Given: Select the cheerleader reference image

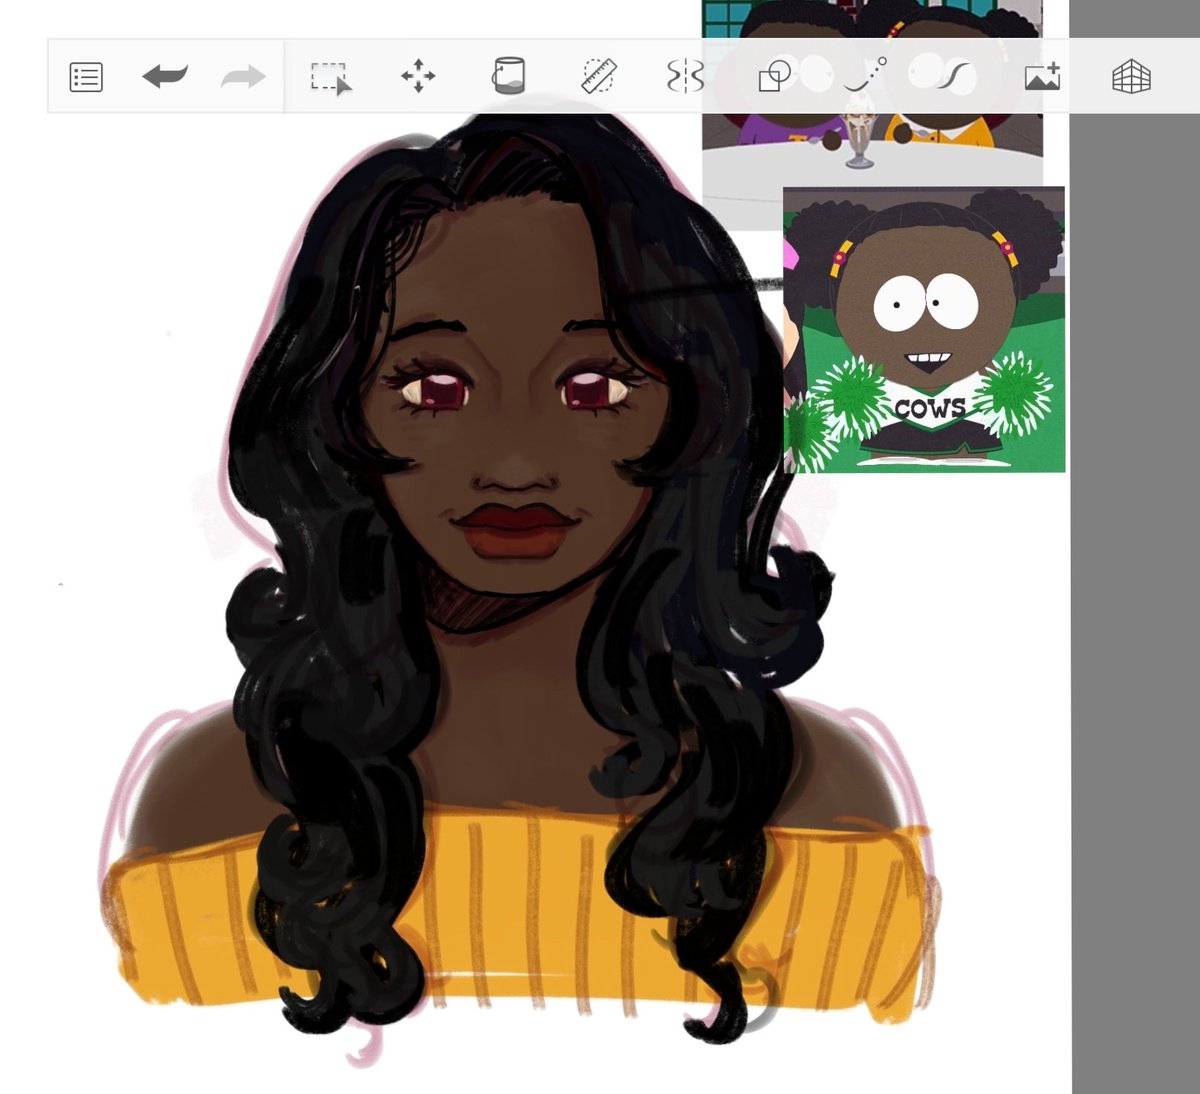Looking at the screenshot, I should pyautogui.click(x=924, y=329).
